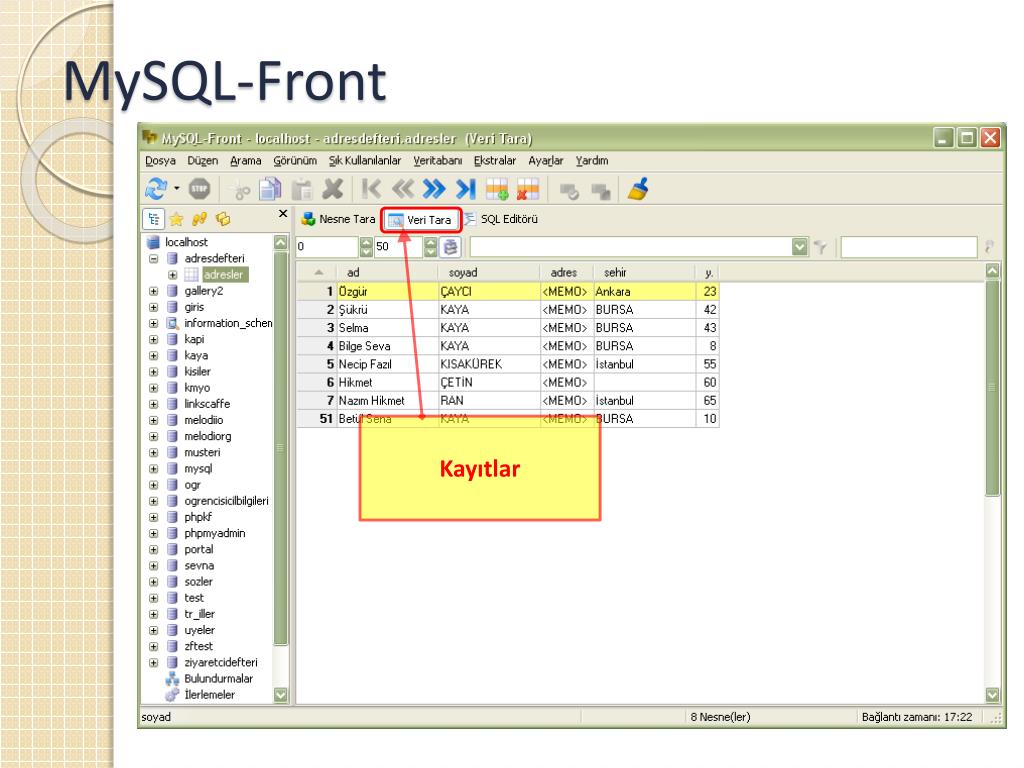
Task: Select the ziyaretcidefteri database
Action: [221, 662]
